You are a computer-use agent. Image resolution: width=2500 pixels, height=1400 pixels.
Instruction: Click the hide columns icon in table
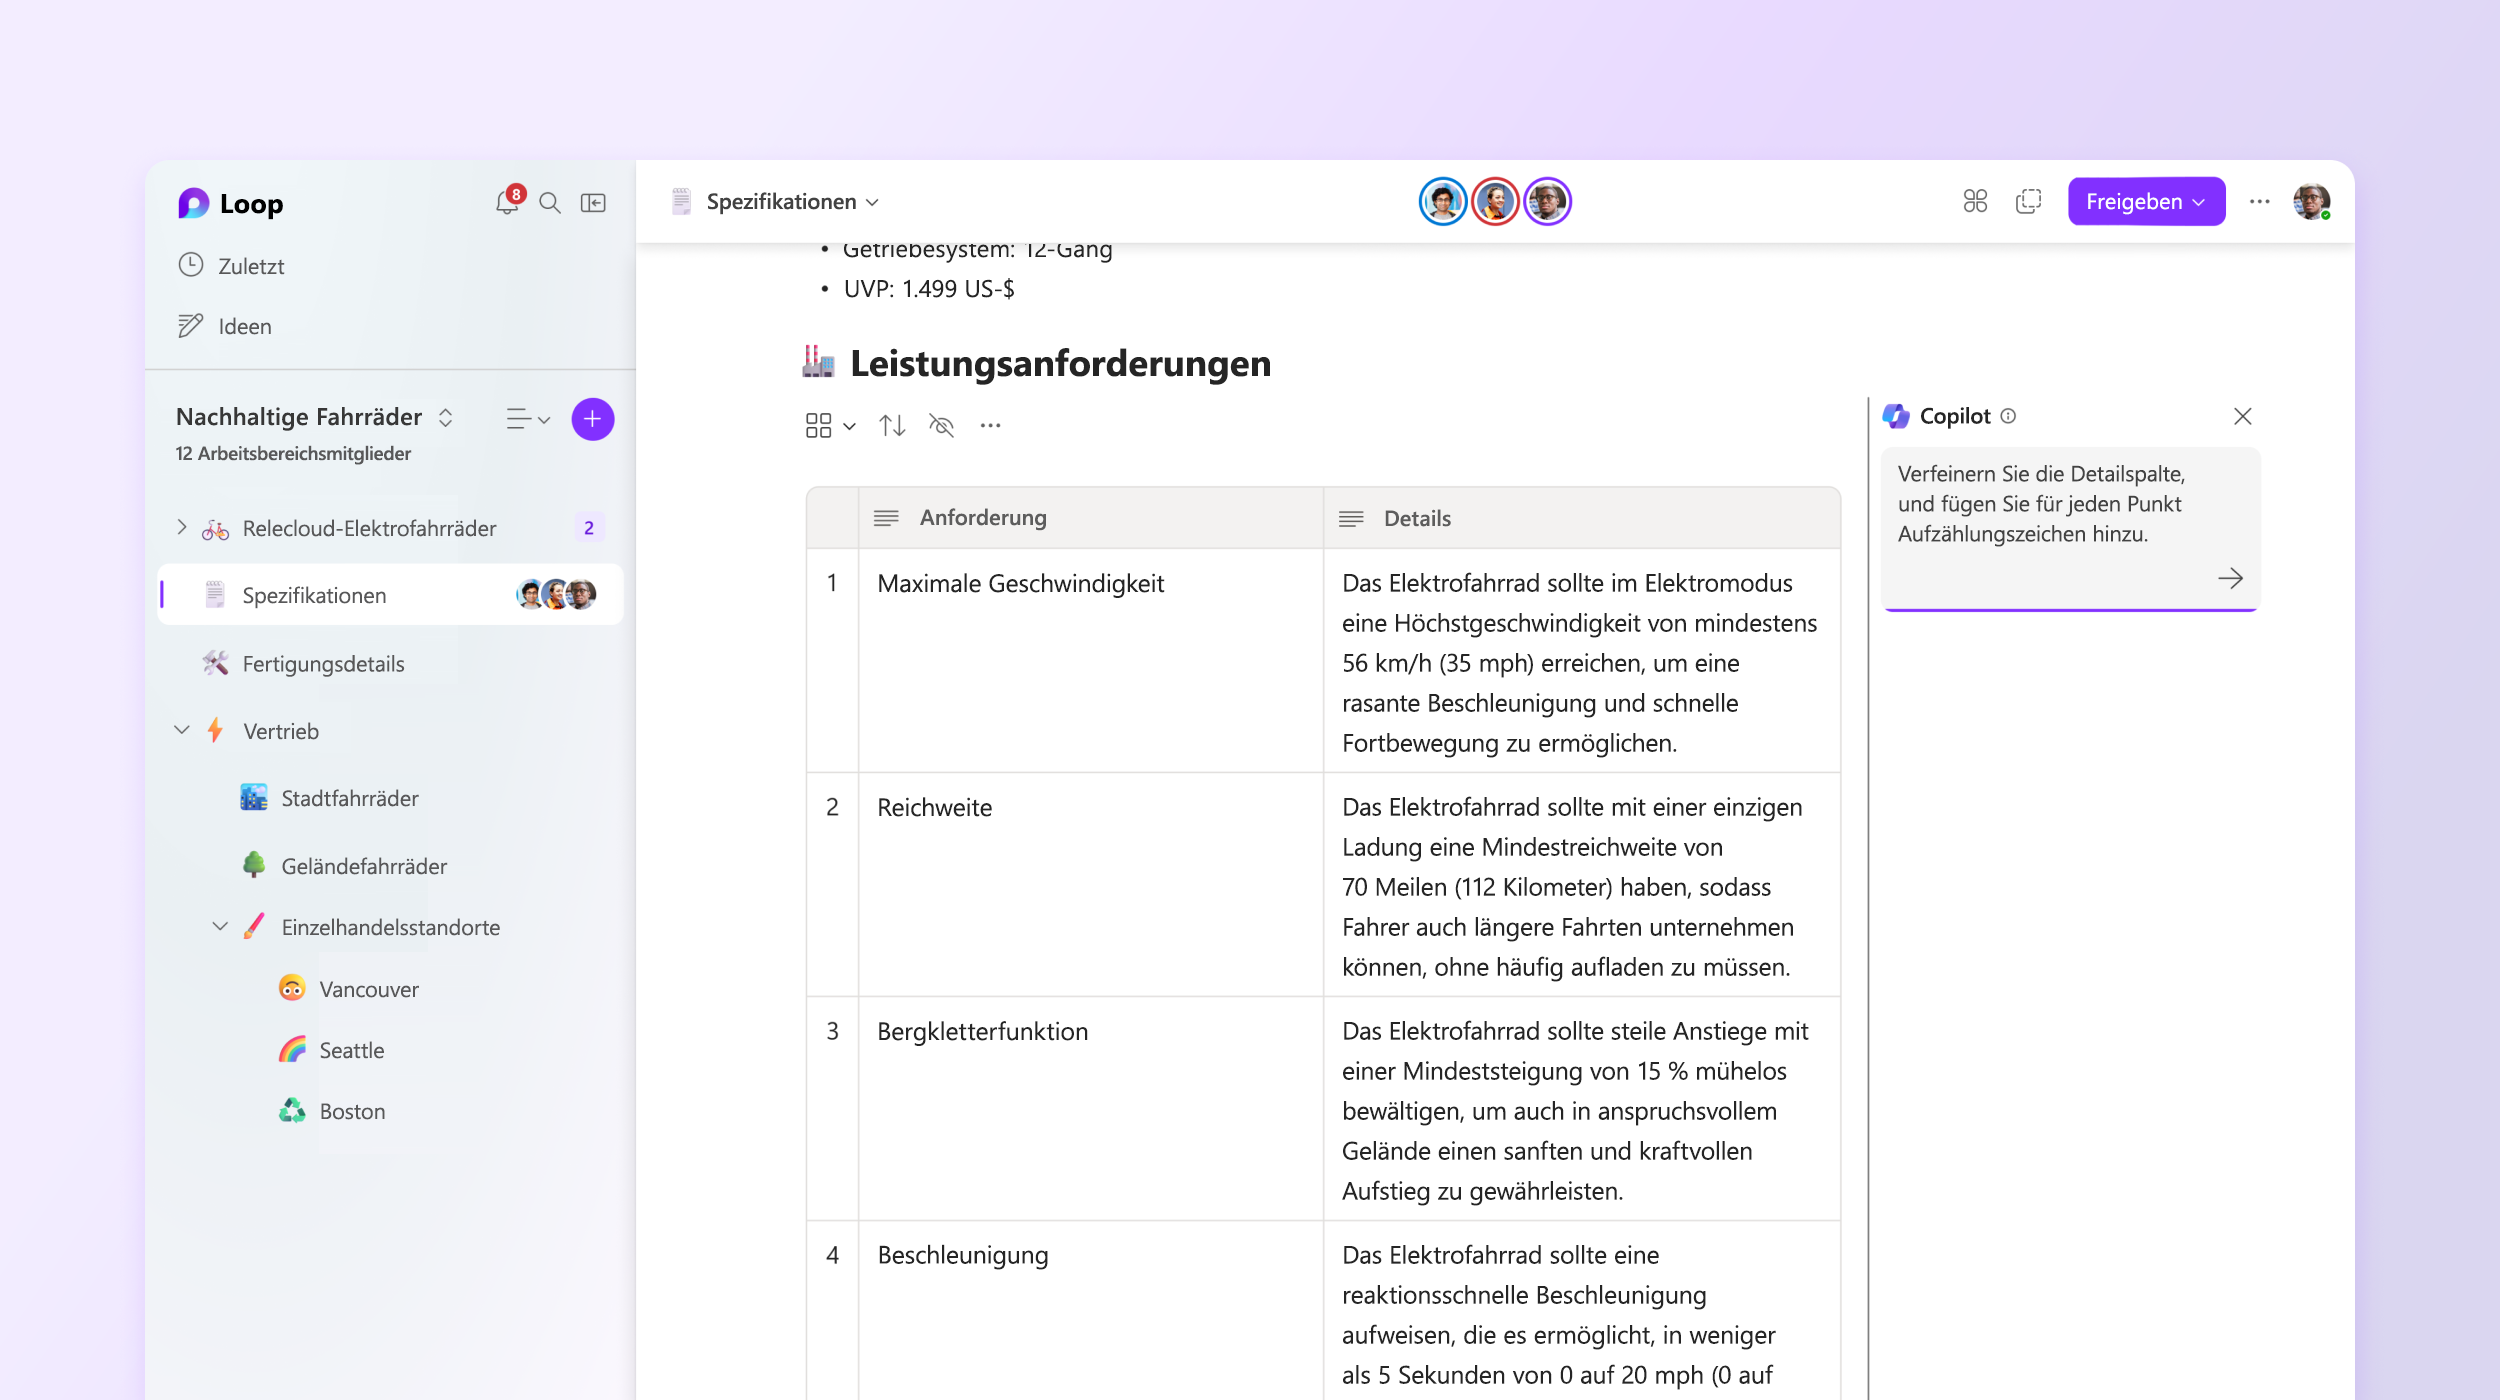tap(941, 426)
